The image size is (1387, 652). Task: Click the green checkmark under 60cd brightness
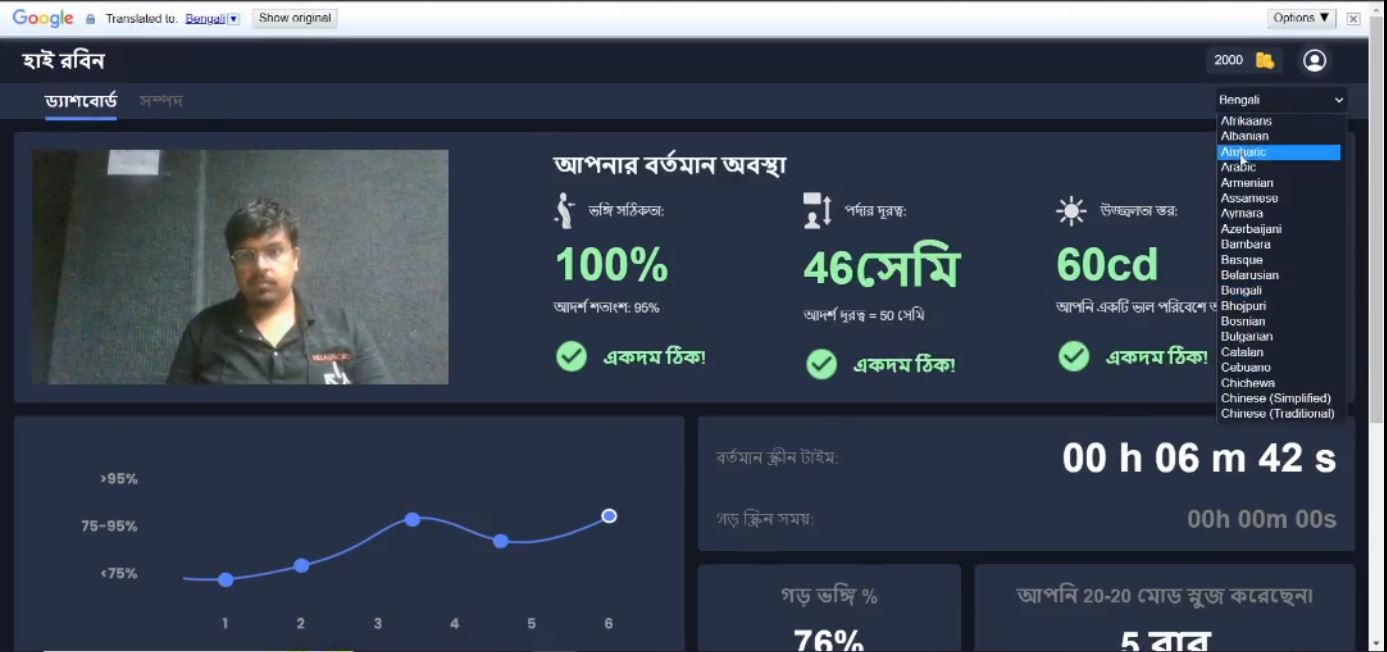pos(1073,356)
